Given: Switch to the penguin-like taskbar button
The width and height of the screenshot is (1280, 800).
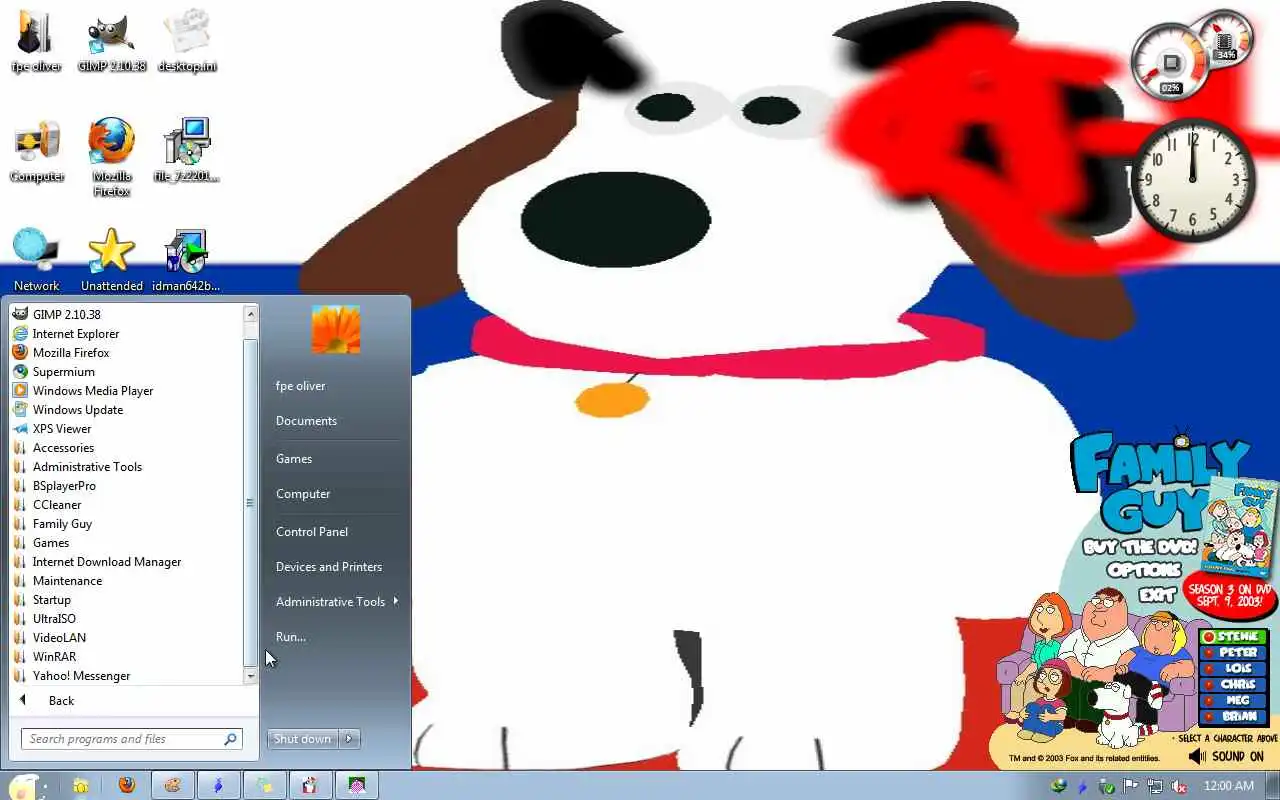Looking at the screenshot, I should coord(310,786).
